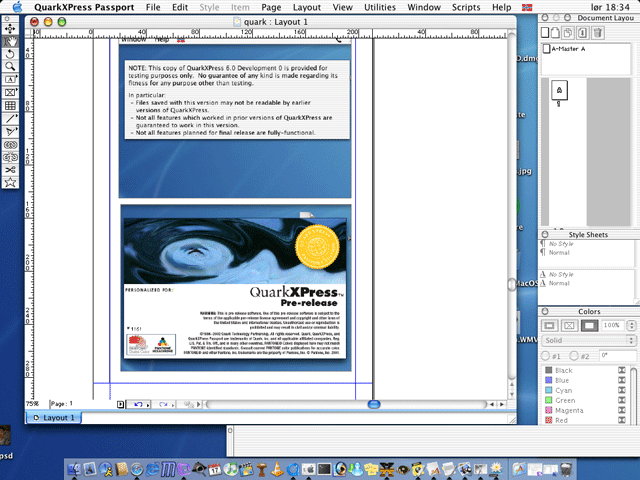Click the Undo button in the status bar
Screen dimensions: 640x480
(x=138, y=404)
